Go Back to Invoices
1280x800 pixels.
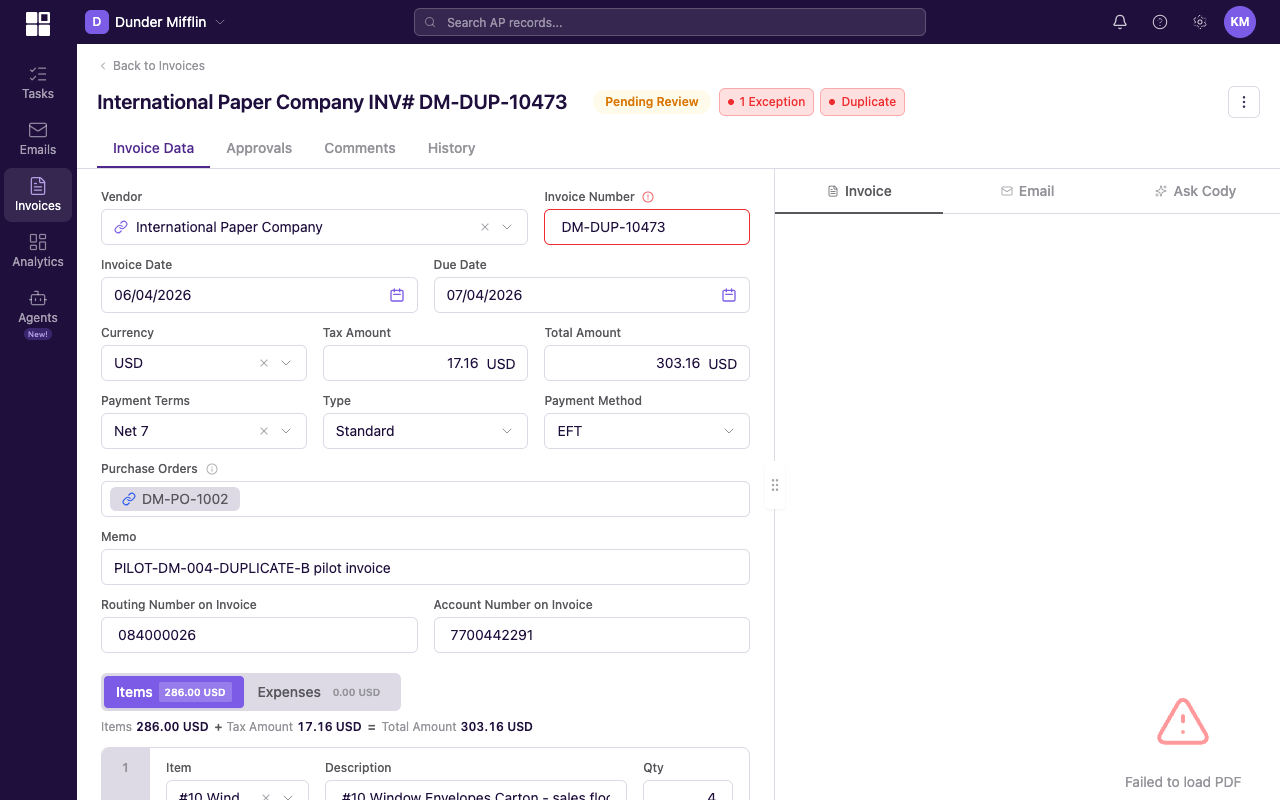pyautogui.click(x=151, y=66)
